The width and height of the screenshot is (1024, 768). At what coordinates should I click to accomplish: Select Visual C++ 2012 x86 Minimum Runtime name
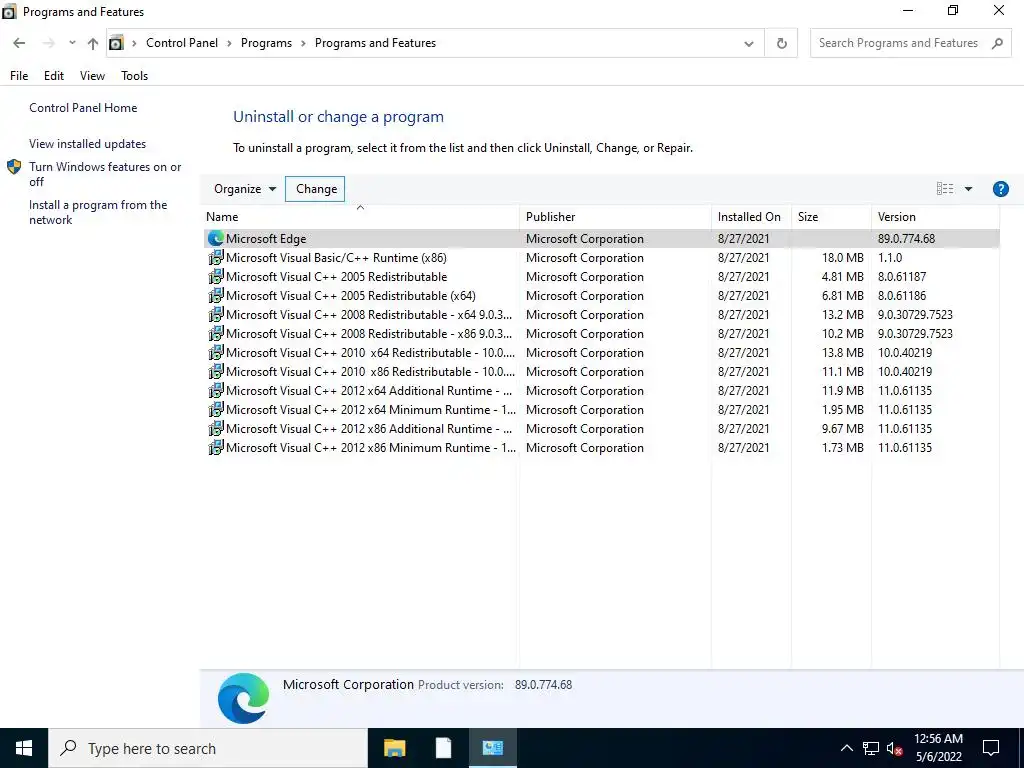371,448
